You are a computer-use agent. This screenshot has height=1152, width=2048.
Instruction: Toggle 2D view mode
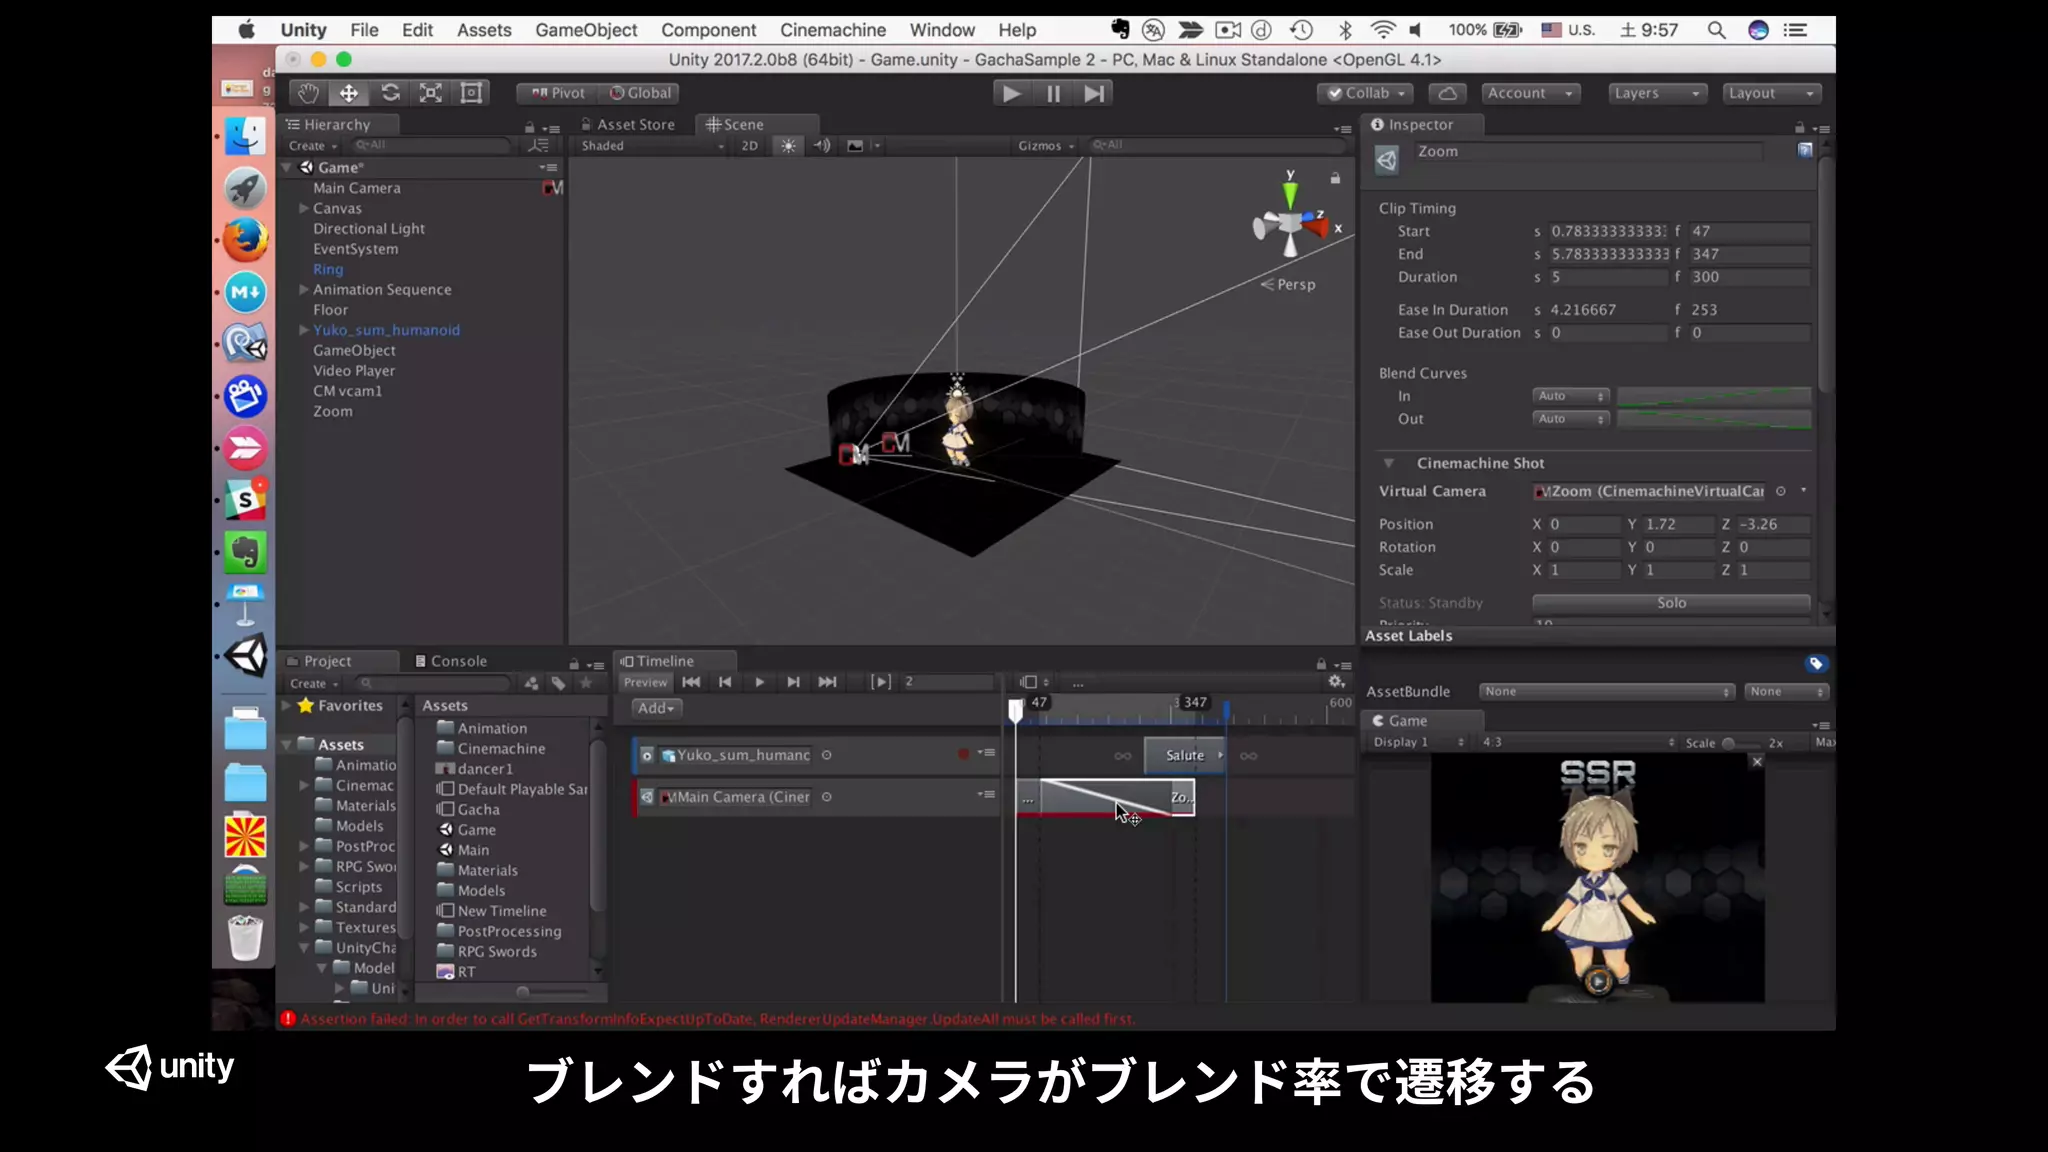coord(749,146)
